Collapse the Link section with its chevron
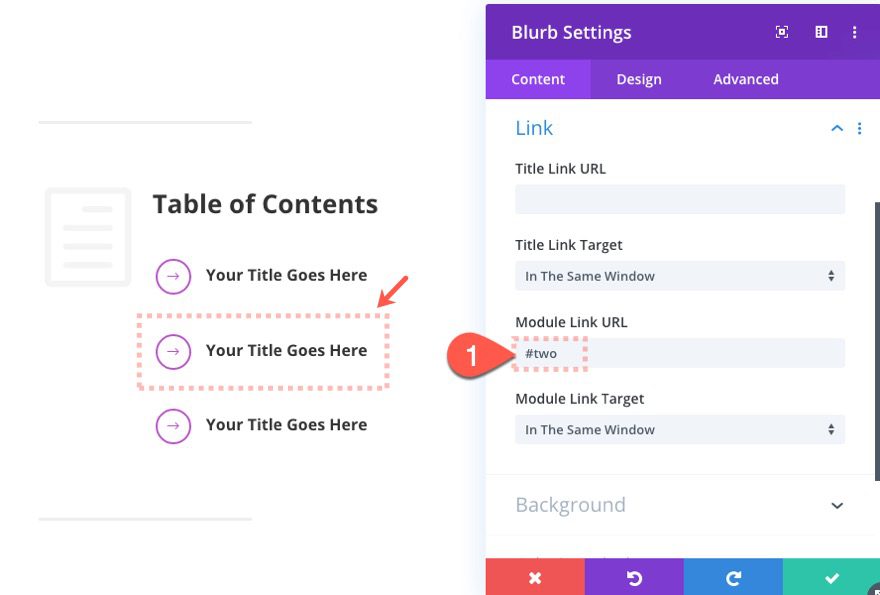Screen dimensions: 880x595 click(x=837, y=128)
